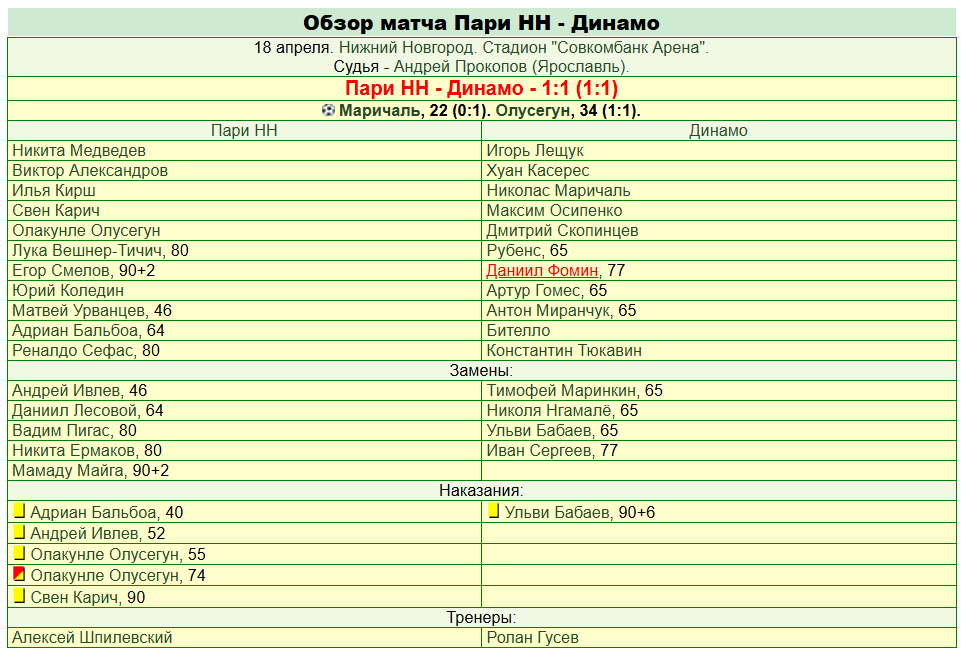Select the coach Ролан Гусев
This screenshot has width=961, height=653.
click(533, 637)
